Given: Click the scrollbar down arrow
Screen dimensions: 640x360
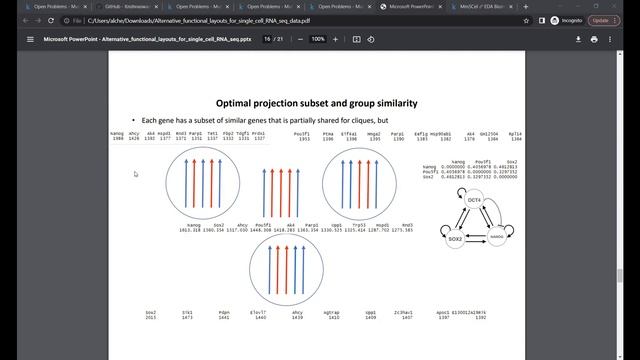Looking at the screenshot, I should (x=620, y=357).
